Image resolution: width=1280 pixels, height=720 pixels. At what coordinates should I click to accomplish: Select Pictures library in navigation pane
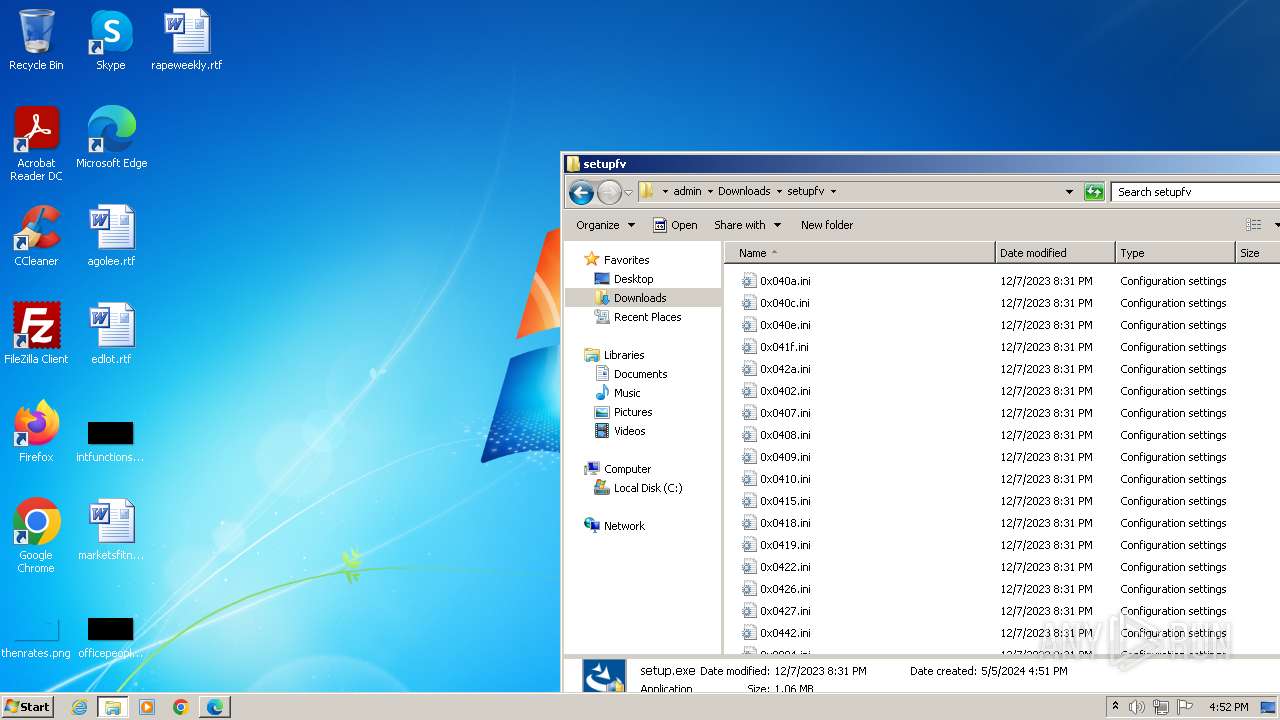coord(624,412)
